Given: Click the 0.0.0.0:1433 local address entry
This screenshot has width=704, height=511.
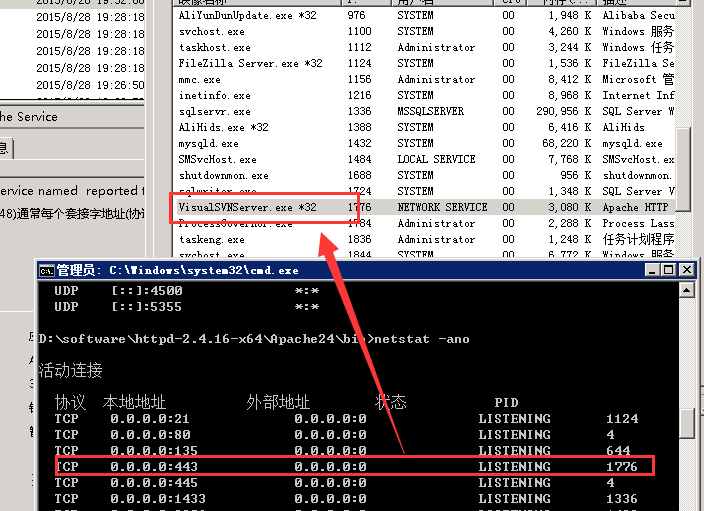Looking at the screenshot, I should [158, 498].
